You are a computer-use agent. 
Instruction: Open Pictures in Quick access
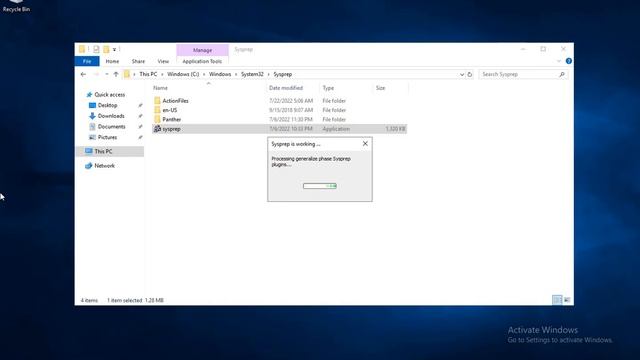click(107, 137)
